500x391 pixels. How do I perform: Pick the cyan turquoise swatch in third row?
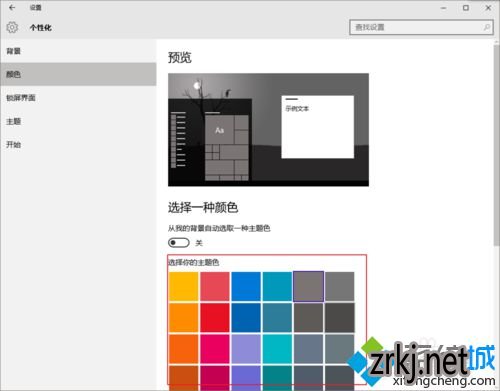pyautogui.click(x=277, y=349)
